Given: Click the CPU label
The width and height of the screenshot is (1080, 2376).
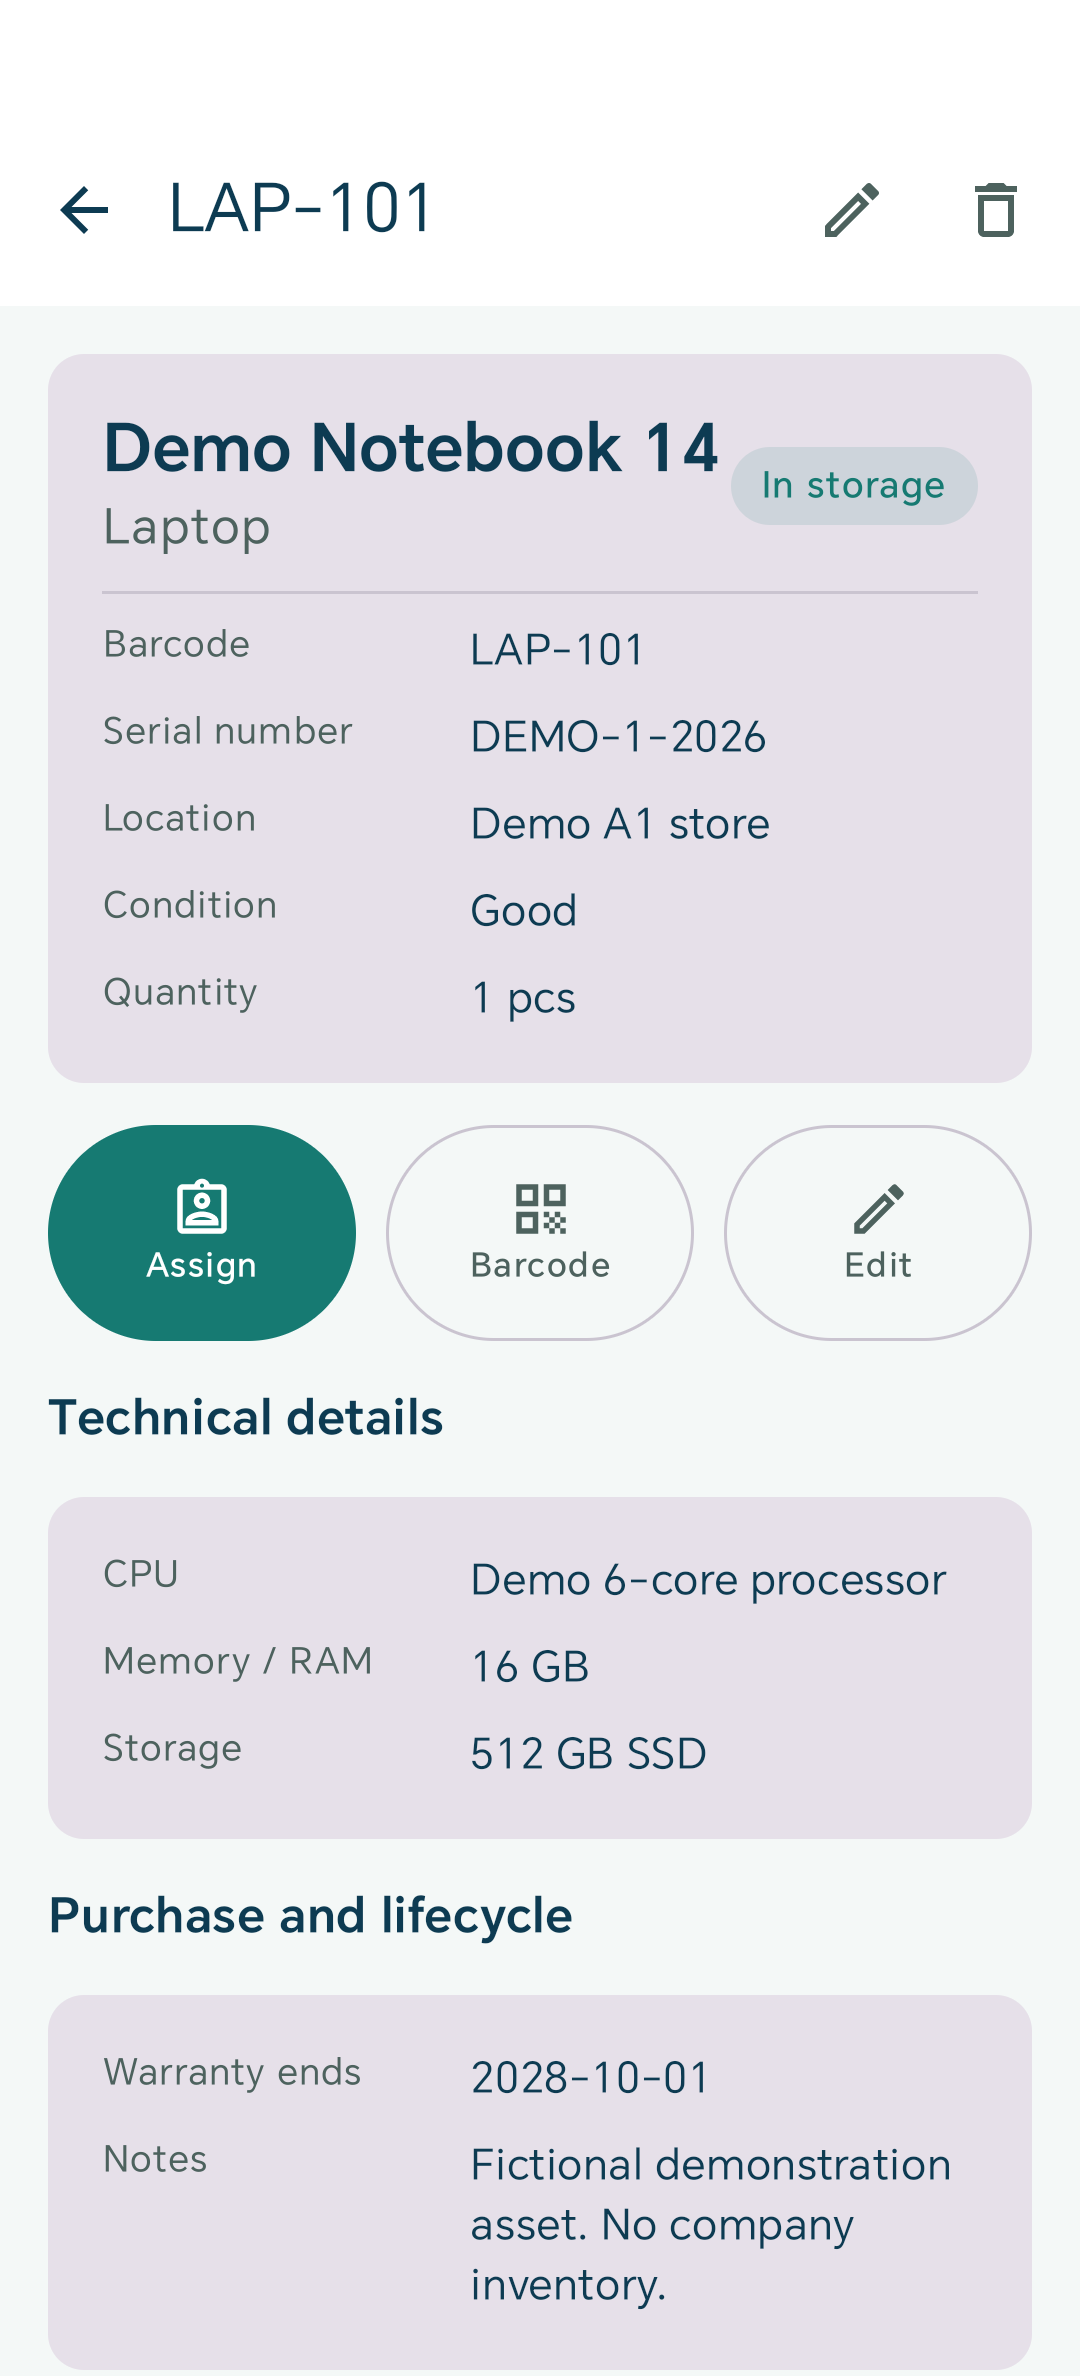Looking at the screenshot, I should click(x=141, y=1574).
